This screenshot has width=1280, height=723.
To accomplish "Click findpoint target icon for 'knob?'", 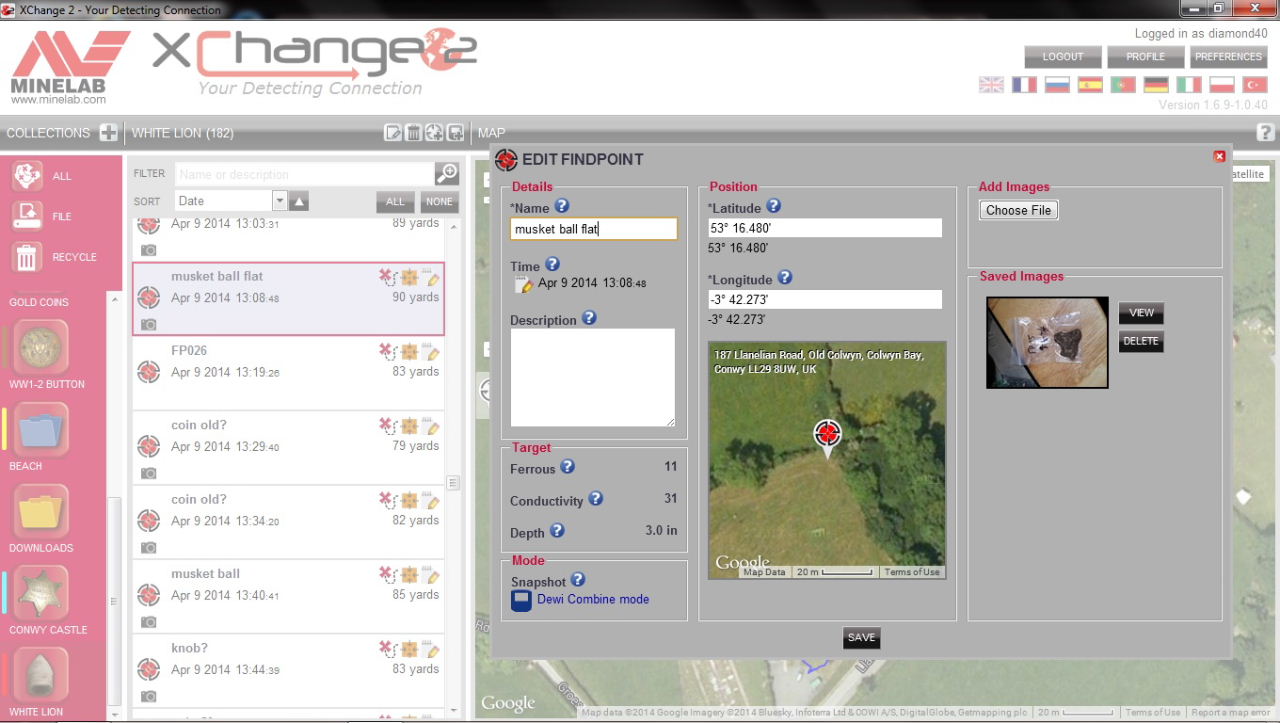I will pos(149,669).
